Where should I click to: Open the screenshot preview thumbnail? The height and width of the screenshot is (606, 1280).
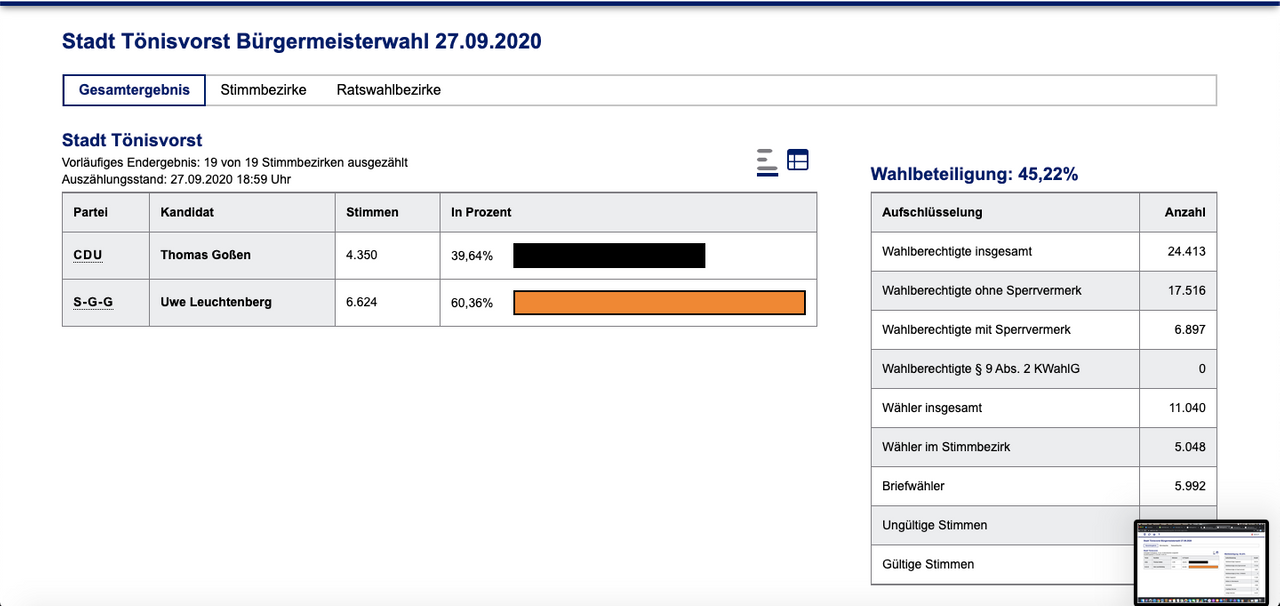coord(1200,561)
